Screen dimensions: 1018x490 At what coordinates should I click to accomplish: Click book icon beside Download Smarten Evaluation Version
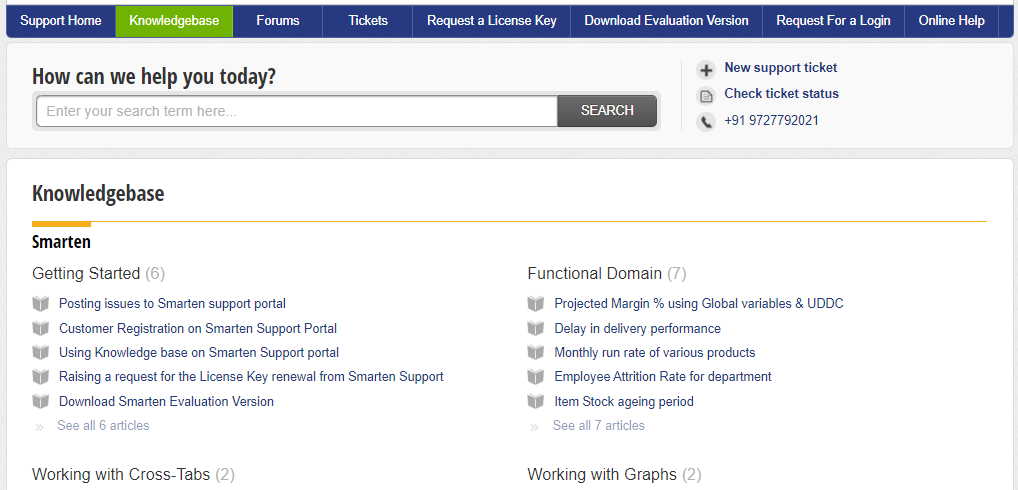click(x=41, y=402)
